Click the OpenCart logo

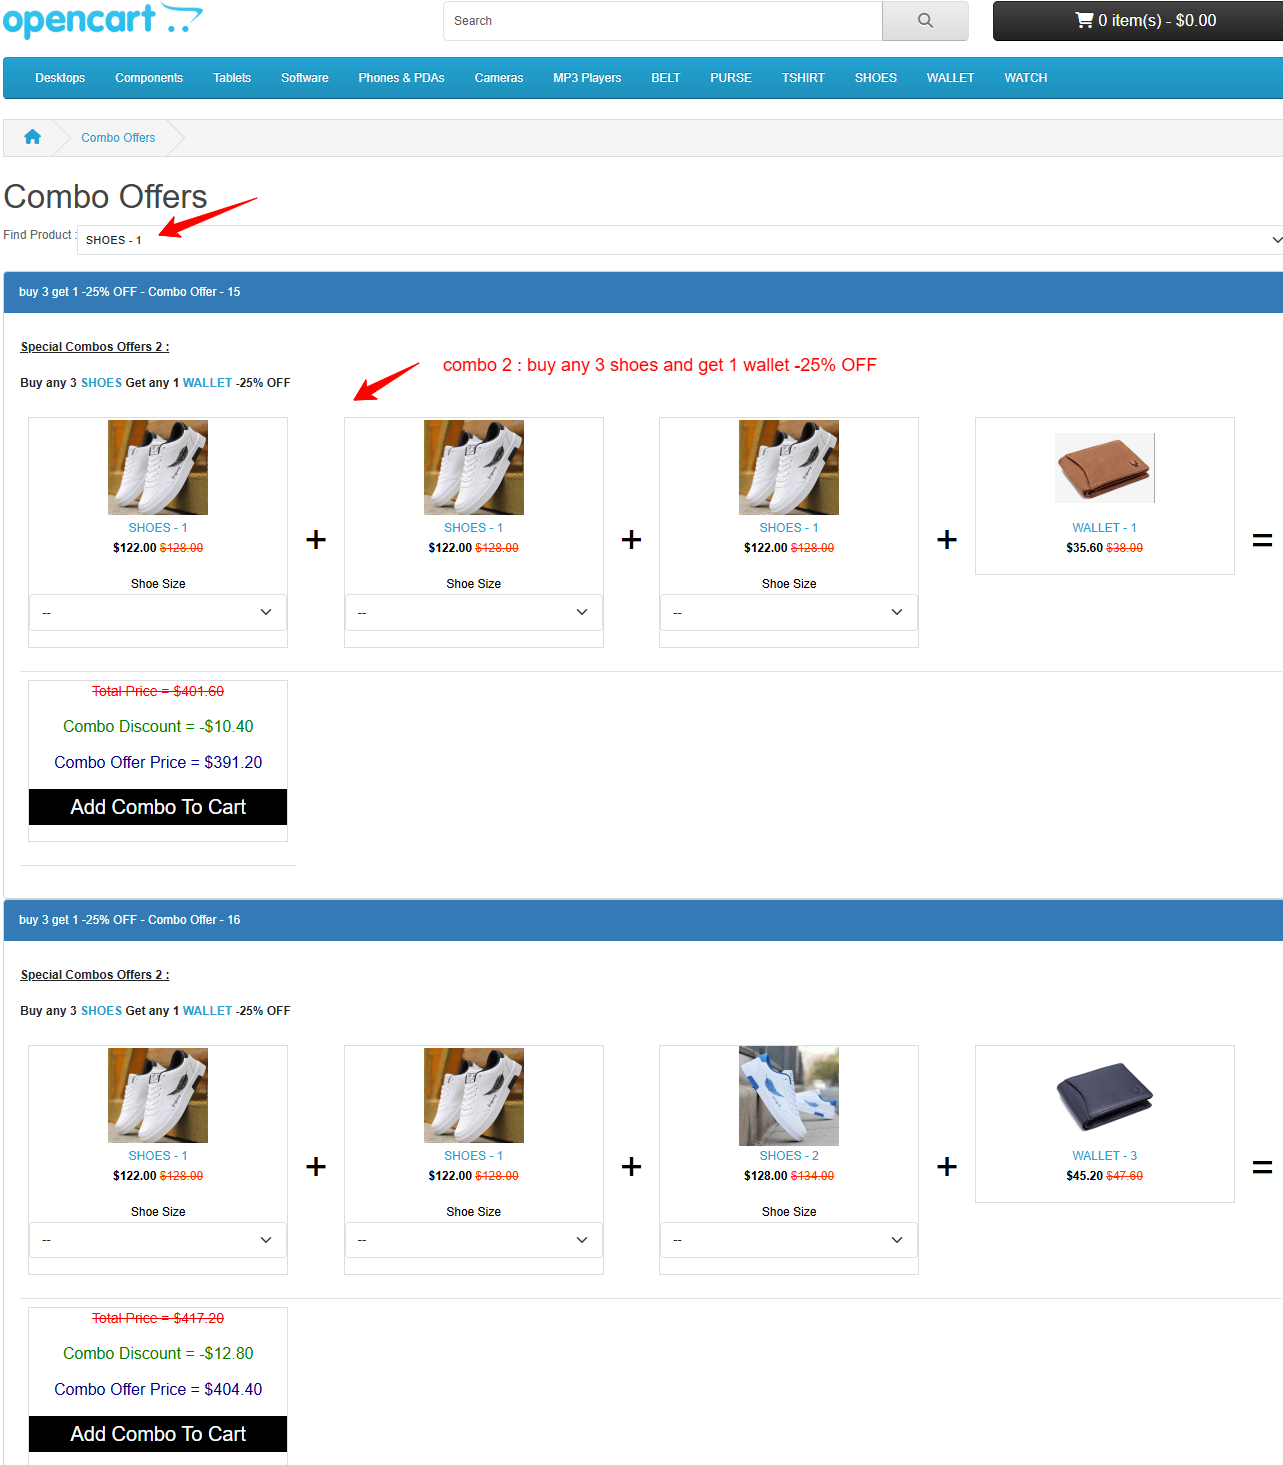[x=103, y=20]
